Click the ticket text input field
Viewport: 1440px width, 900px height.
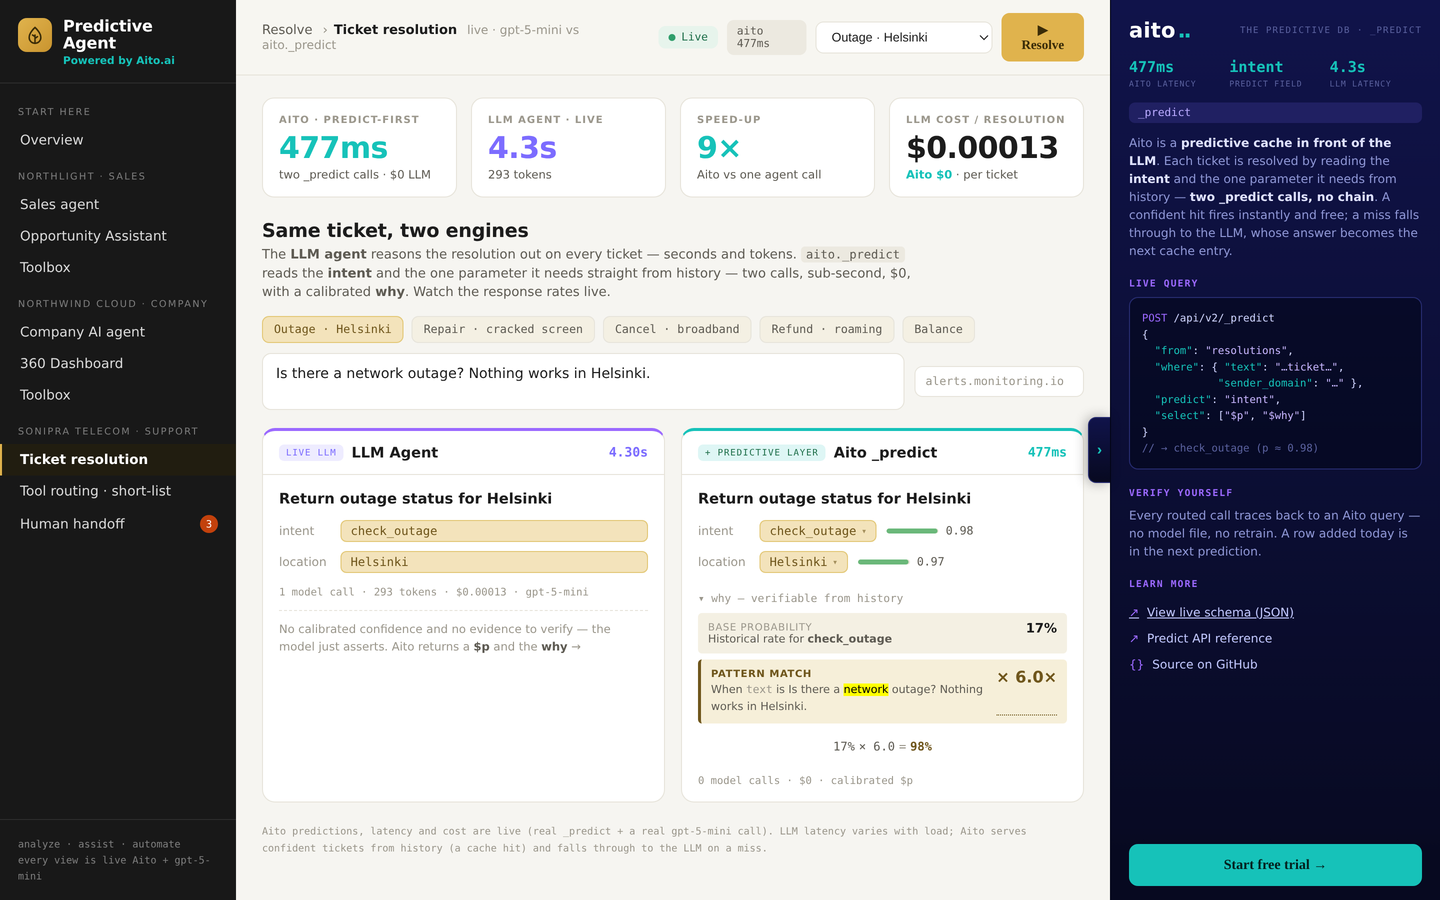(583, 381)
